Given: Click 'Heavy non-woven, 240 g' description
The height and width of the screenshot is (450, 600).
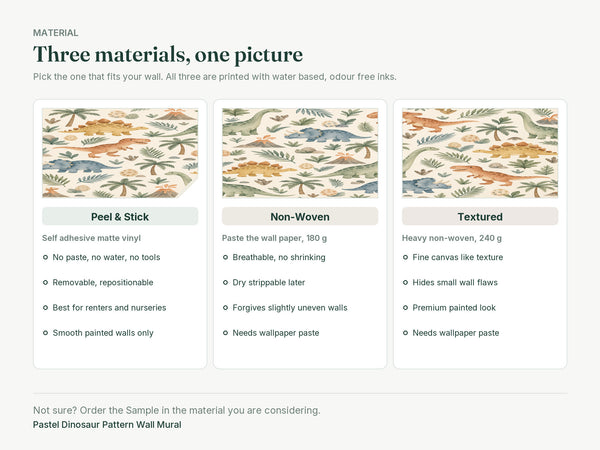Looking at the screenshot, I should [452, 238].
